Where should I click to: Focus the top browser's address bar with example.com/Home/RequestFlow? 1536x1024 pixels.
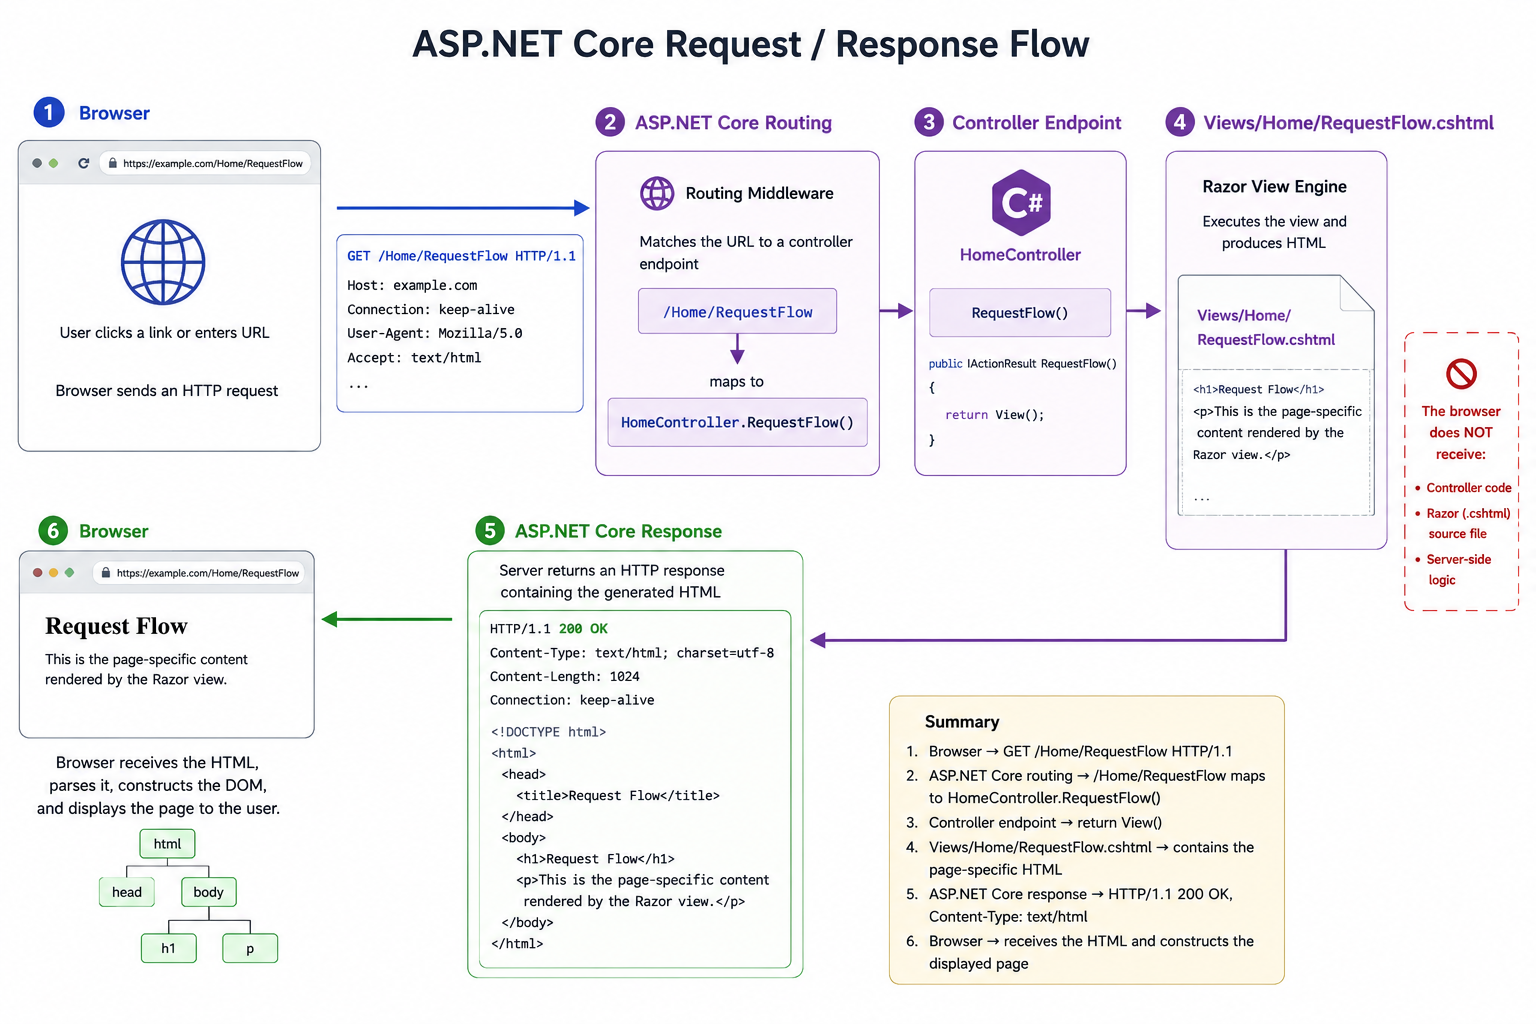pos(205,163)
